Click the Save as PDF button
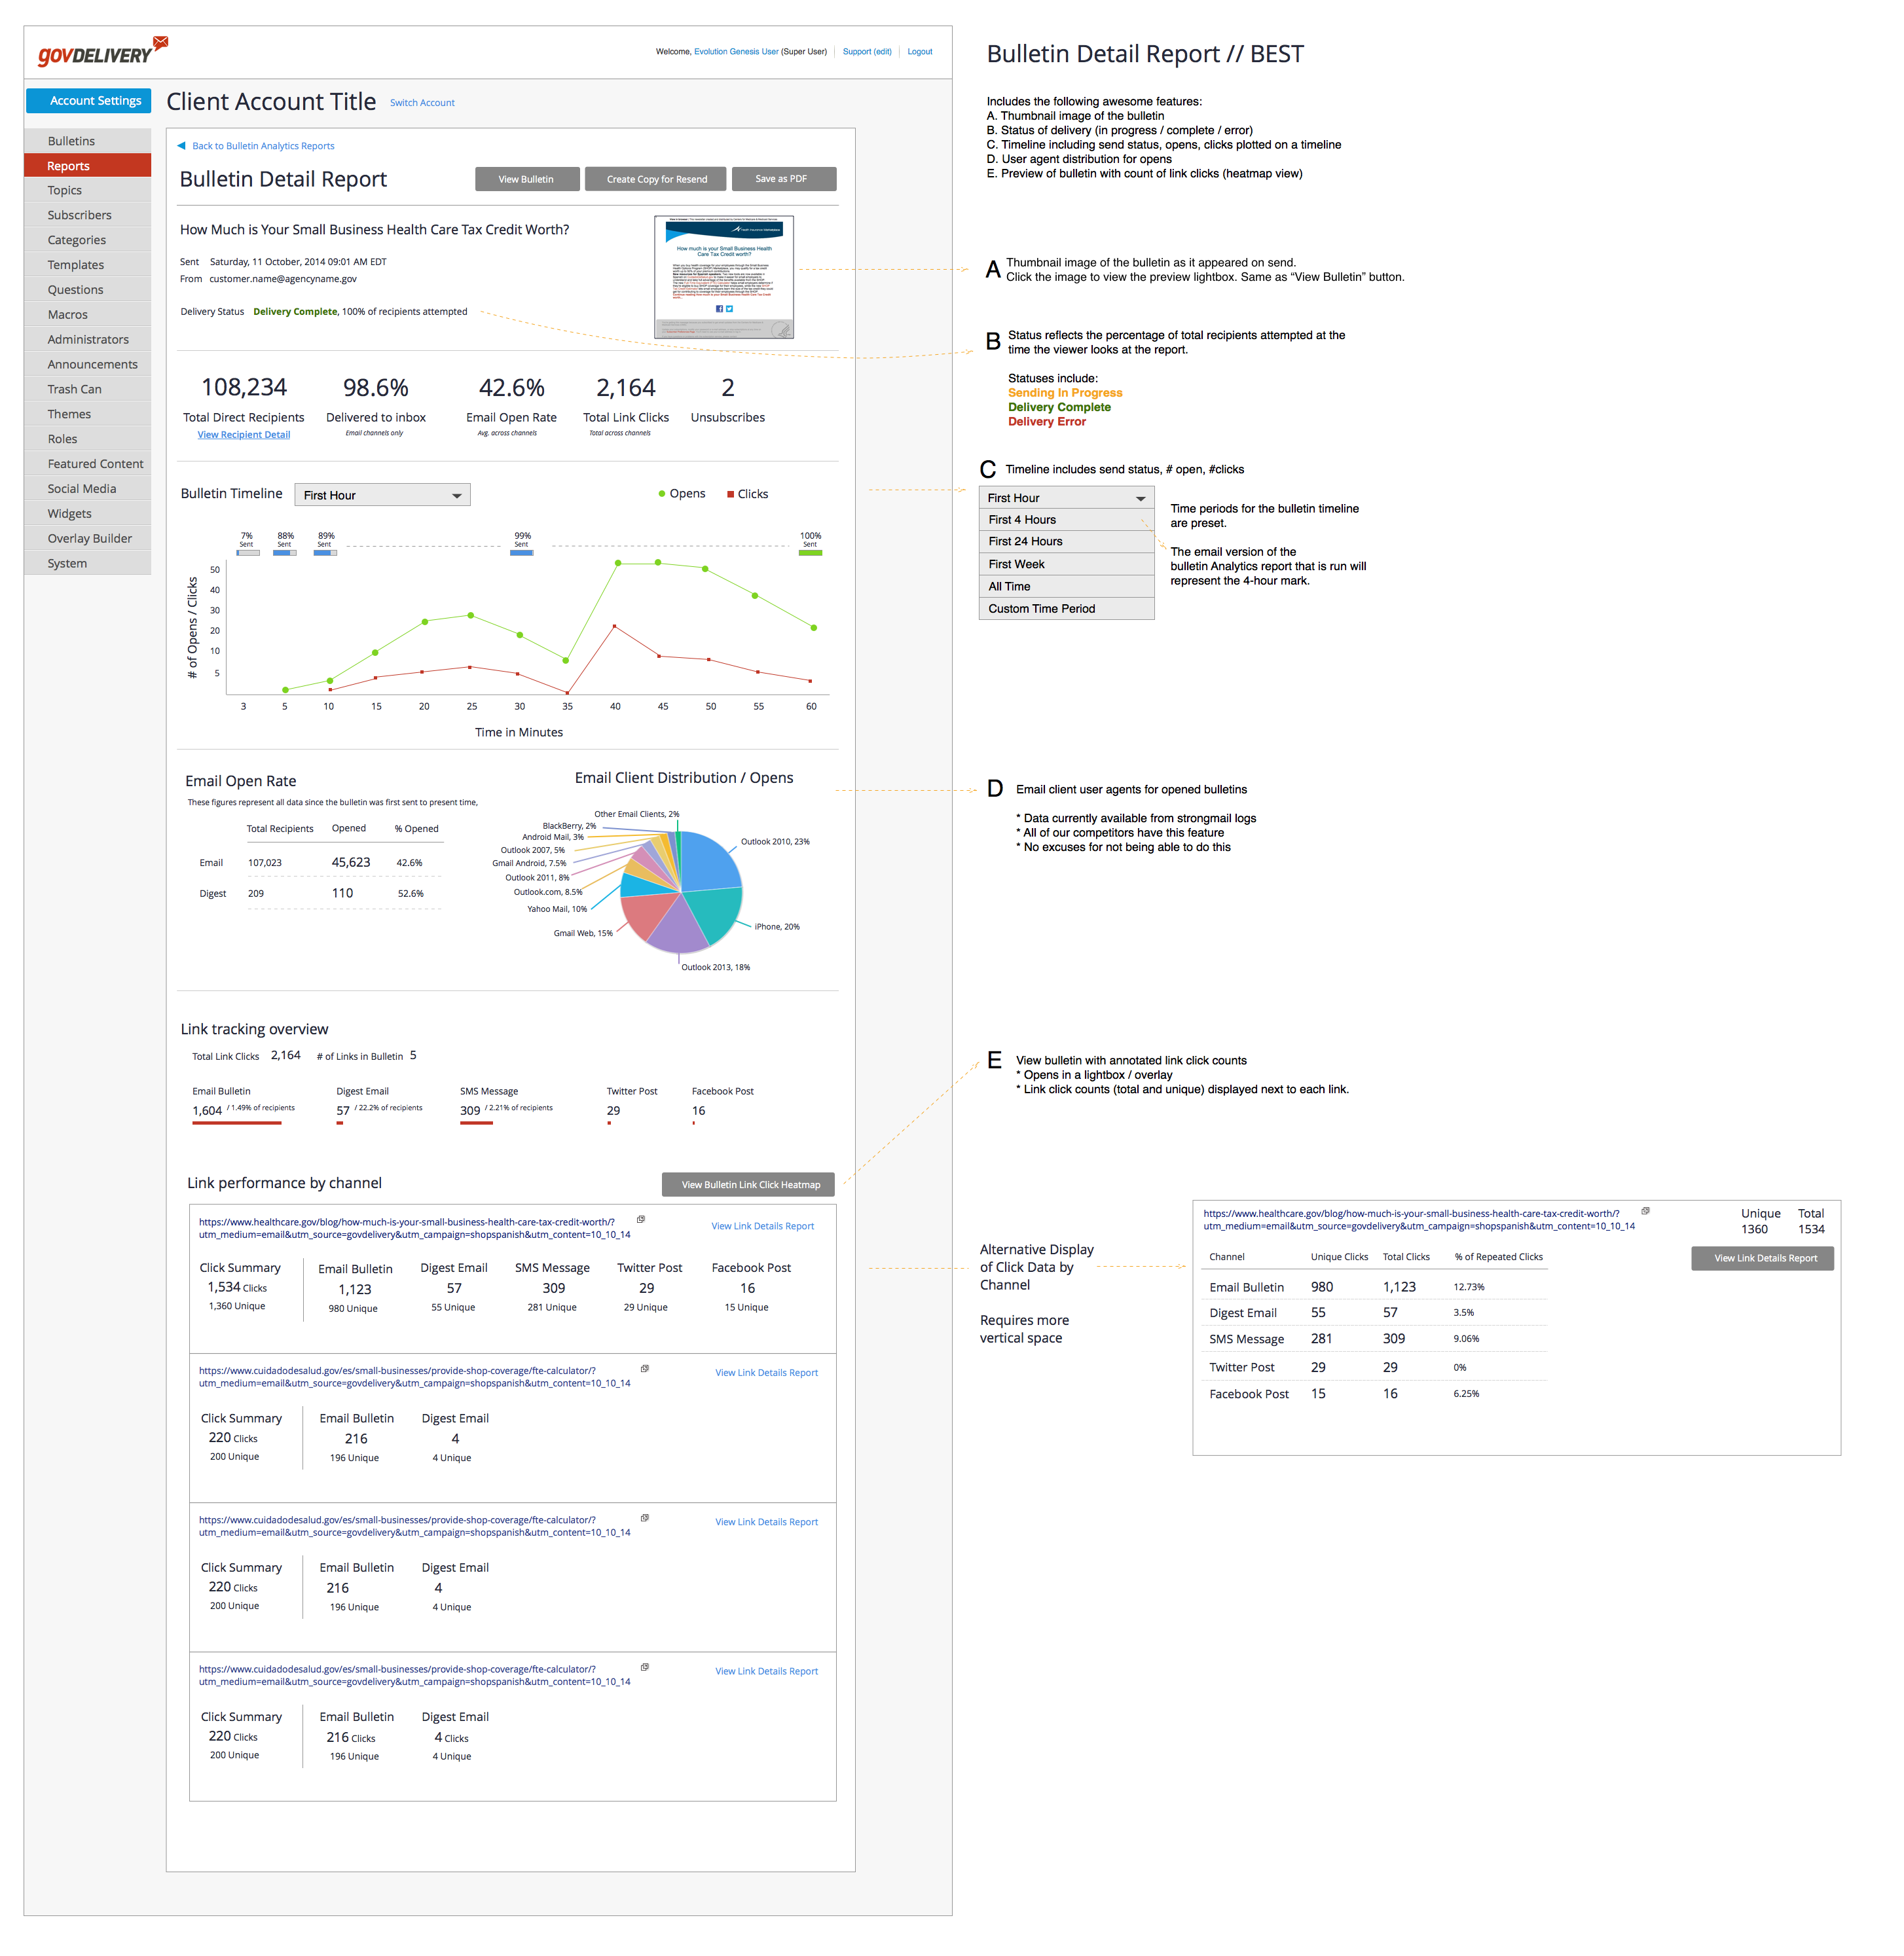 [x=783, y=179]
